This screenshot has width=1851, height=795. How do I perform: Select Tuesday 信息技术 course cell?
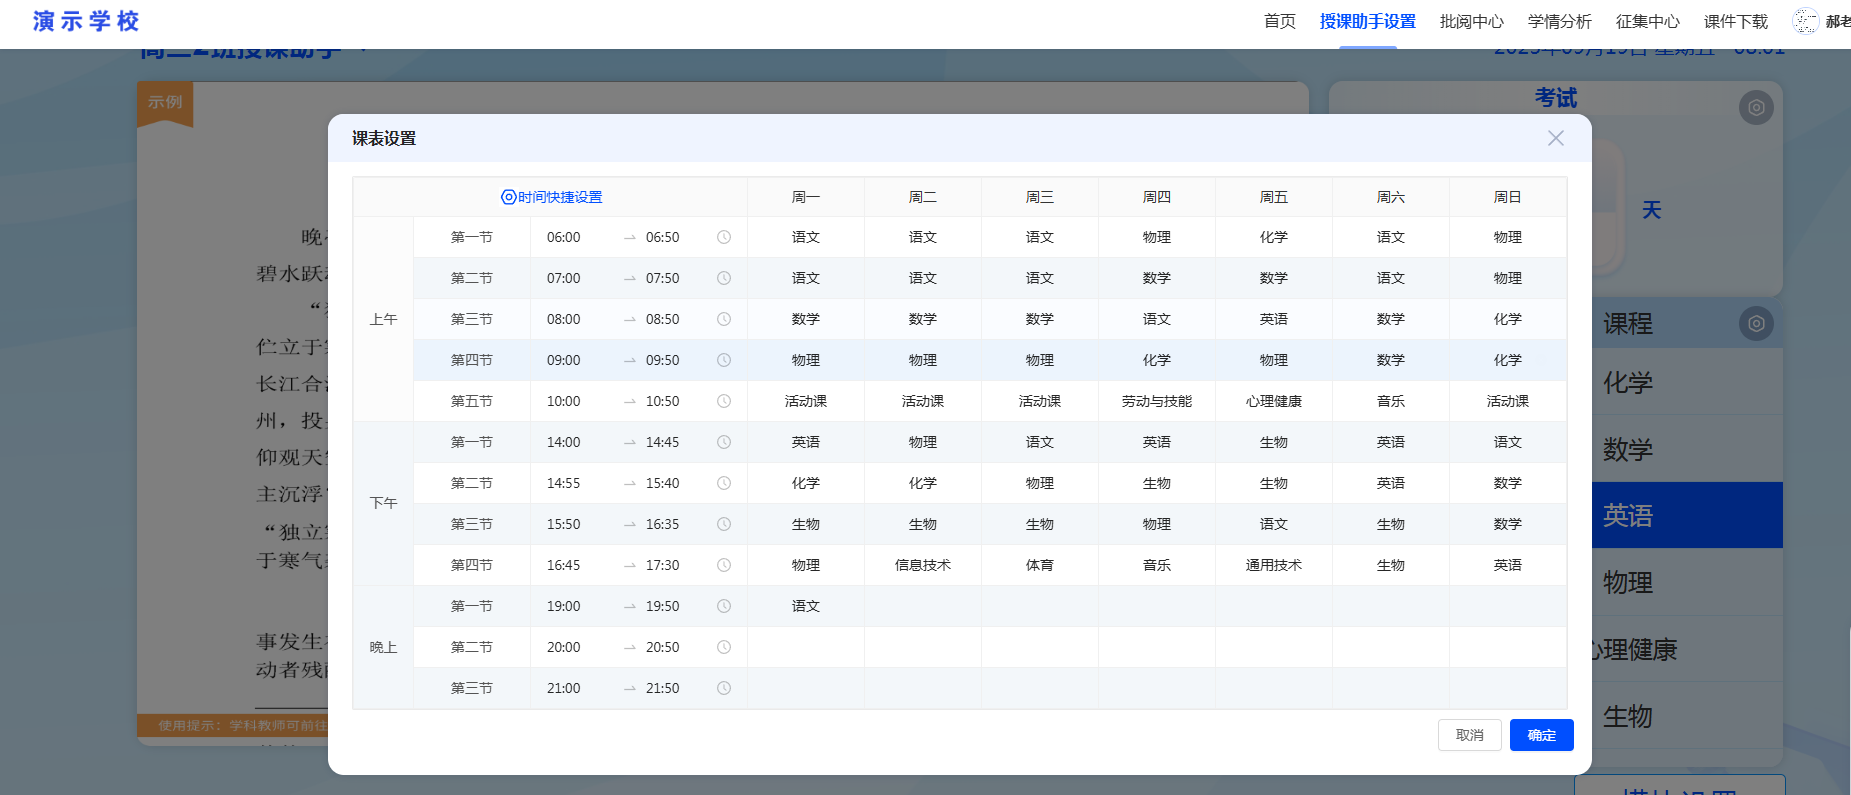click(922, 565)
